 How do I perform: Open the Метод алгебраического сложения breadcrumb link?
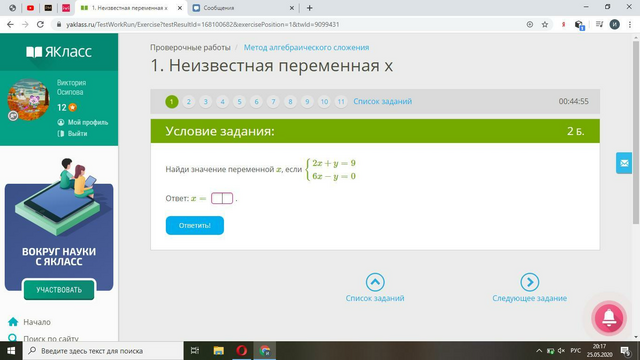306,47
